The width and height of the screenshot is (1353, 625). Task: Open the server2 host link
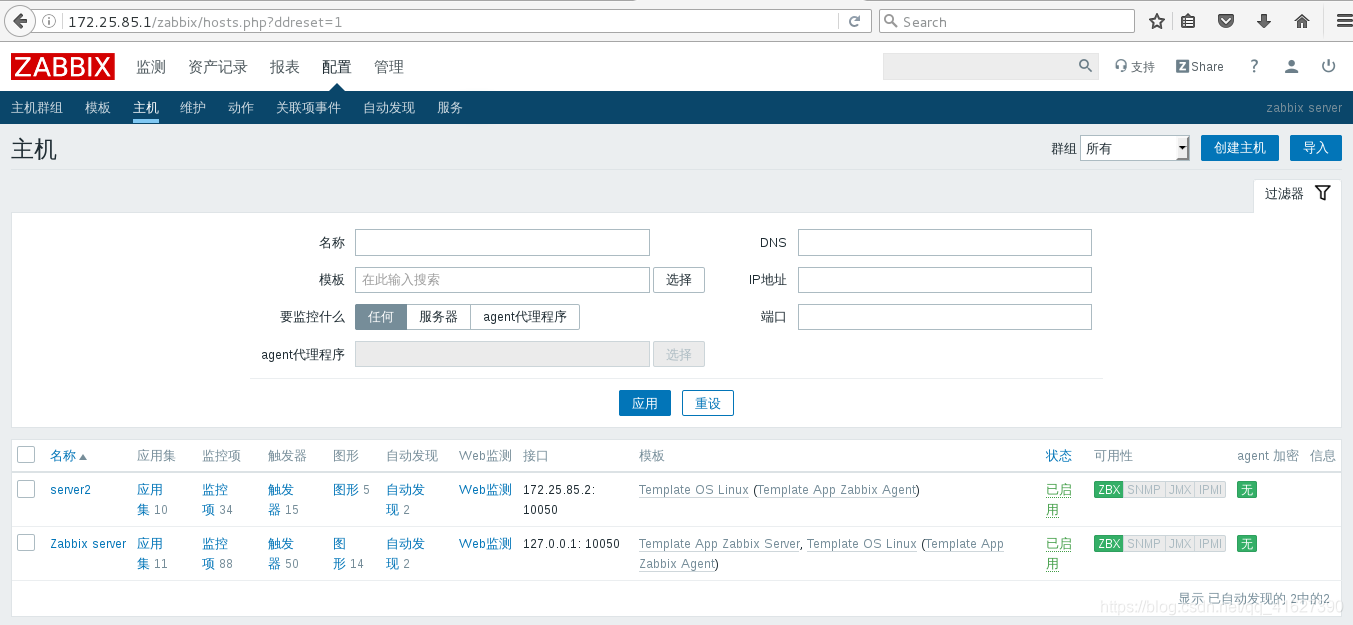(70, 490)
